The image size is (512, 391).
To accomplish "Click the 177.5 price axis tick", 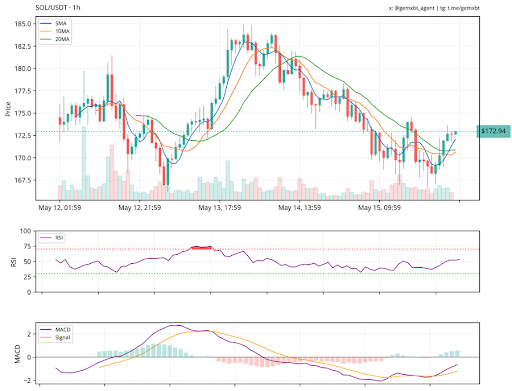I will (x=23, y=91).
